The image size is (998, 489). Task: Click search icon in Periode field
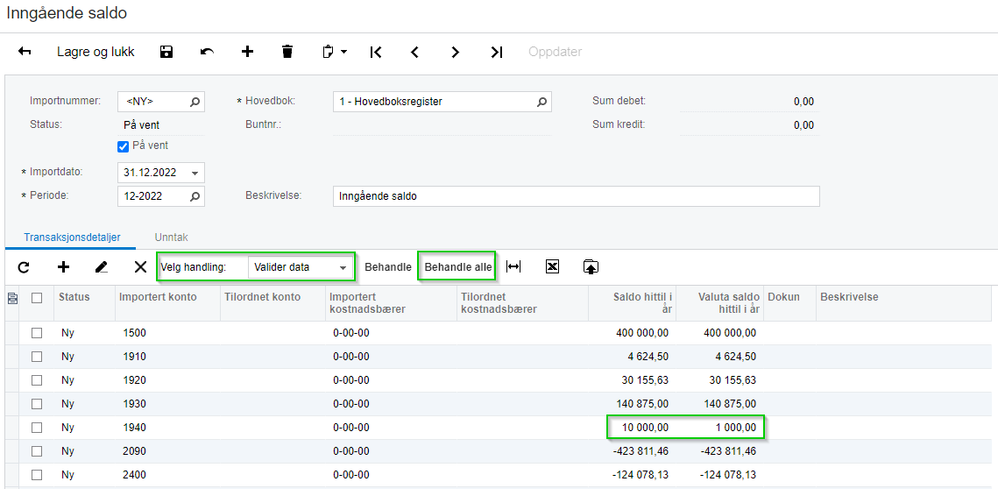[x=195, y=197]
